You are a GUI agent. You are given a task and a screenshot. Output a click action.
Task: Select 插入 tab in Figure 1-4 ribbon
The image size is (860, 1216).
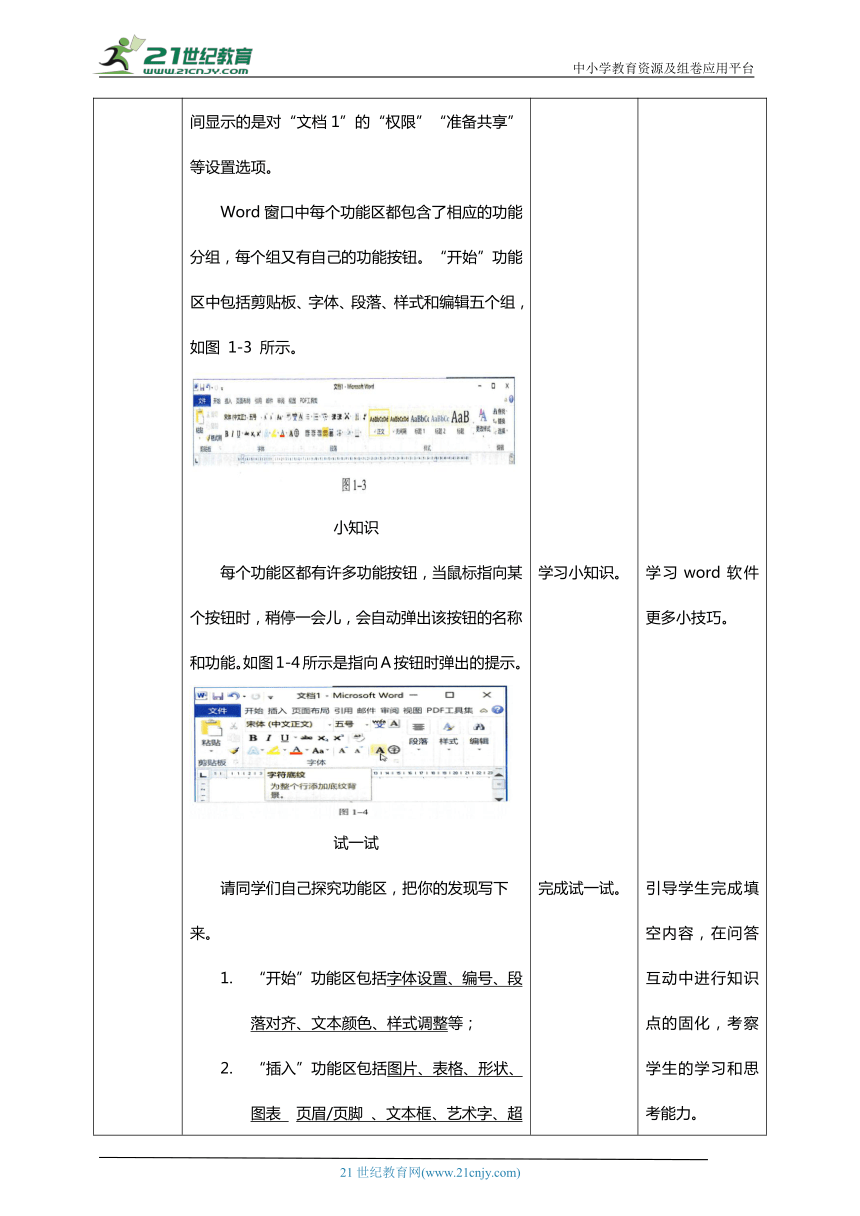(277, 710)
